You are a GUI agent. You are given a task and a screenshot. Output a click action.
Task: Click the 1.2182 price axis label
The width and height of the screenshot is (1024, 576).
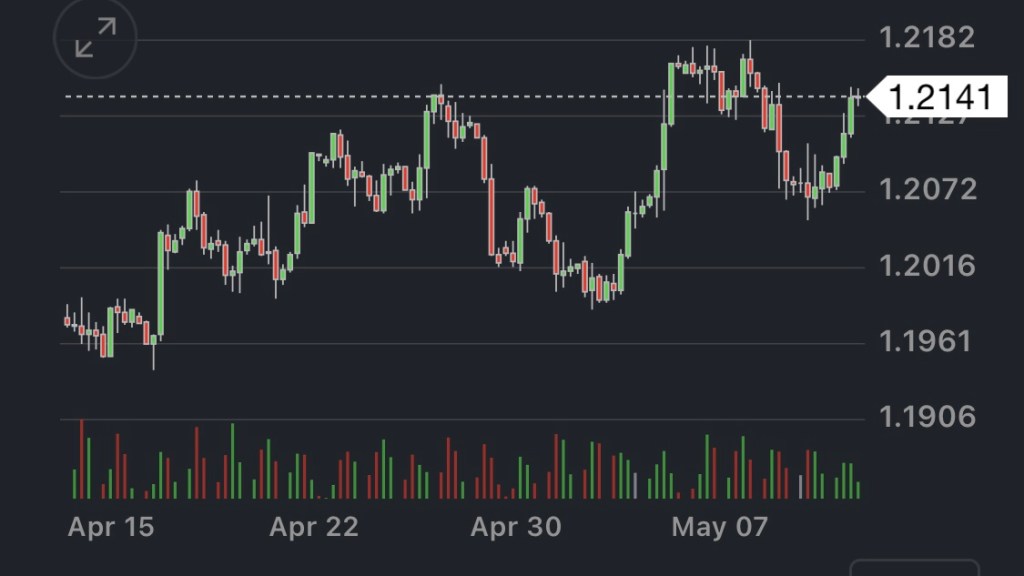tap(926, 38)
